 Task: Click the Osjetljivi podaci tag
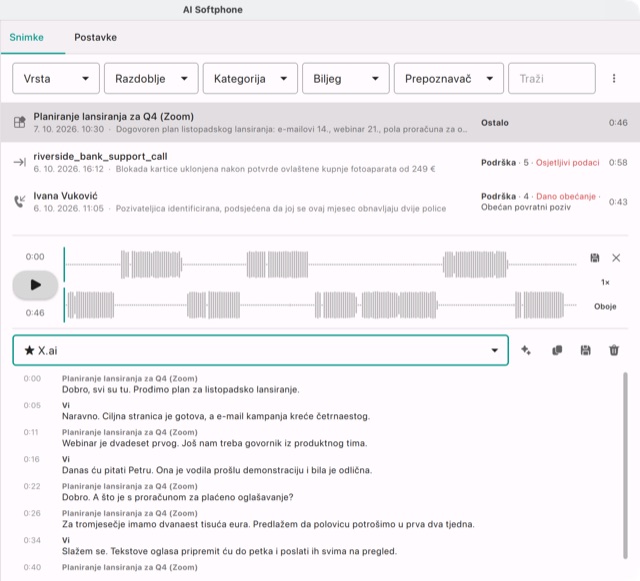567,163
